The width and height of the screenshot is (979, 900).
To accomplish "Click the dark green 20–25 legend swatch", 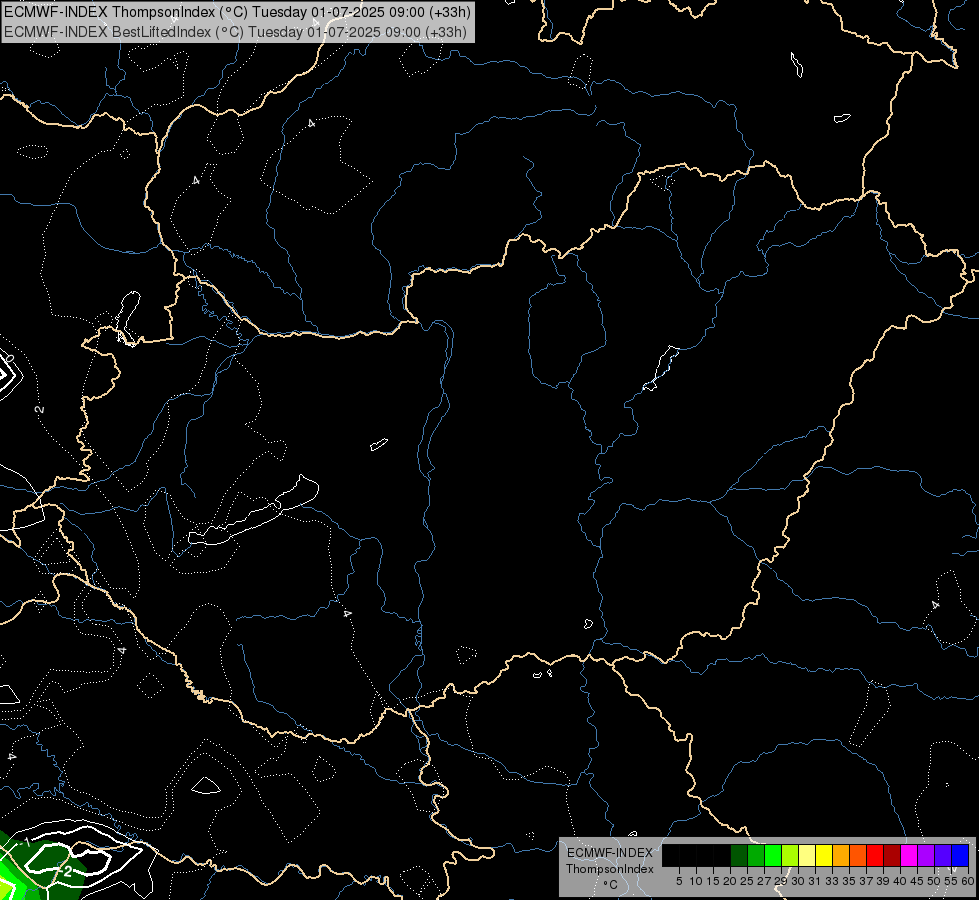I will [x=739, y=855].
